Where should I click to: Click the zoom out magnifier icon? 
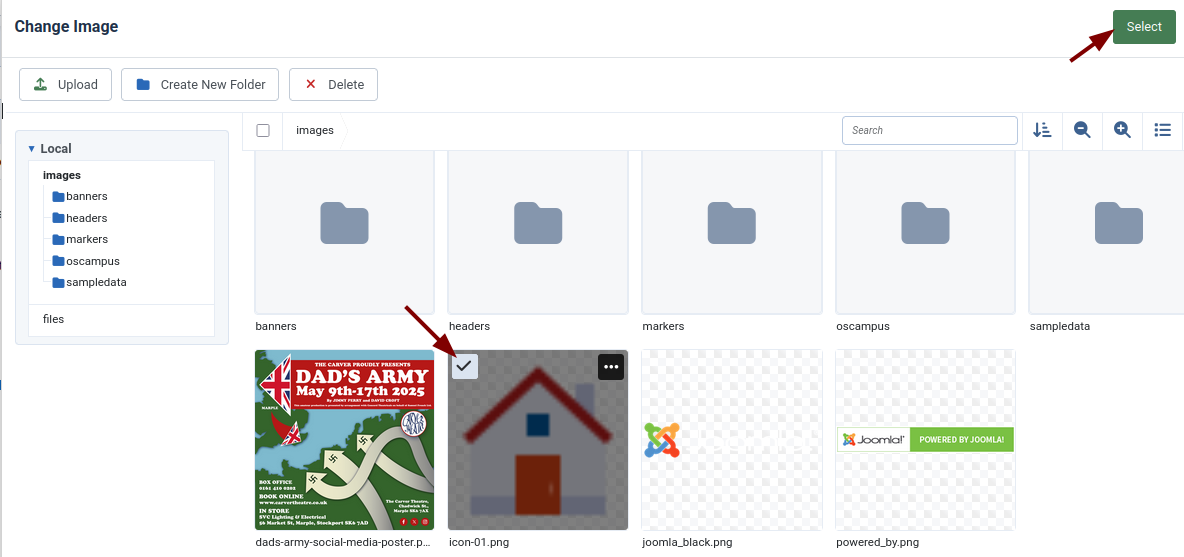pos(1082,130)
